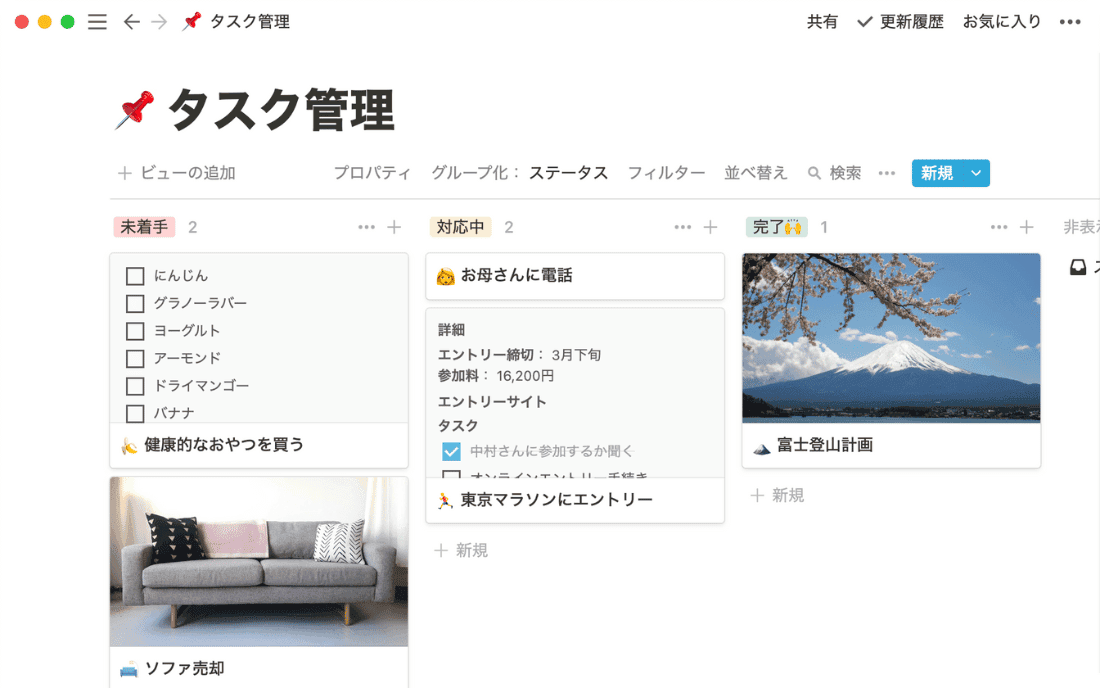Screen dimensions: 1100x700
Task: Click the エントリー締切: 3月下旬 line
Action: 519,355
